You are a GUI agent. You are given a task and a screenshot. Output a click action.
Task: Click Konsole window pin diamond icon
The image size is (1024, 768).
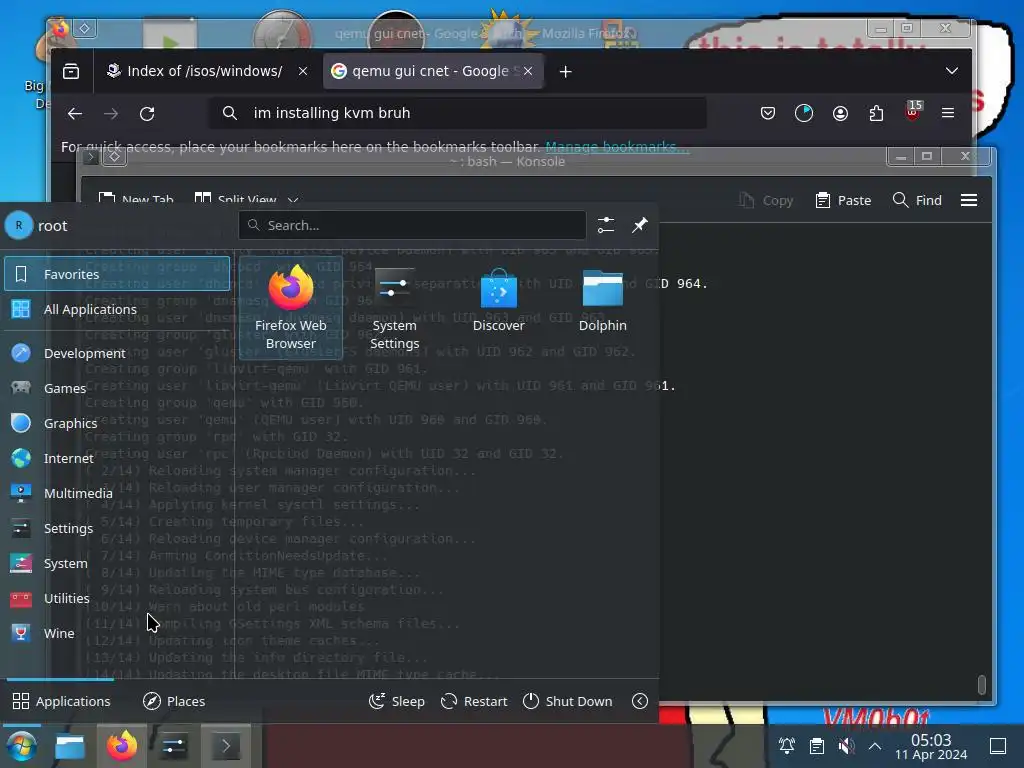(x=114, y=157)
